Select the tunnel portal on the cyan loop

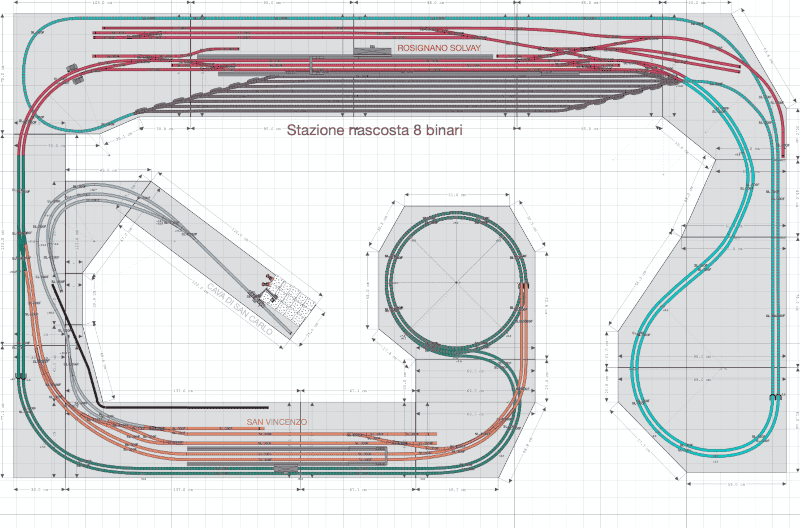[x=775, y=397]
